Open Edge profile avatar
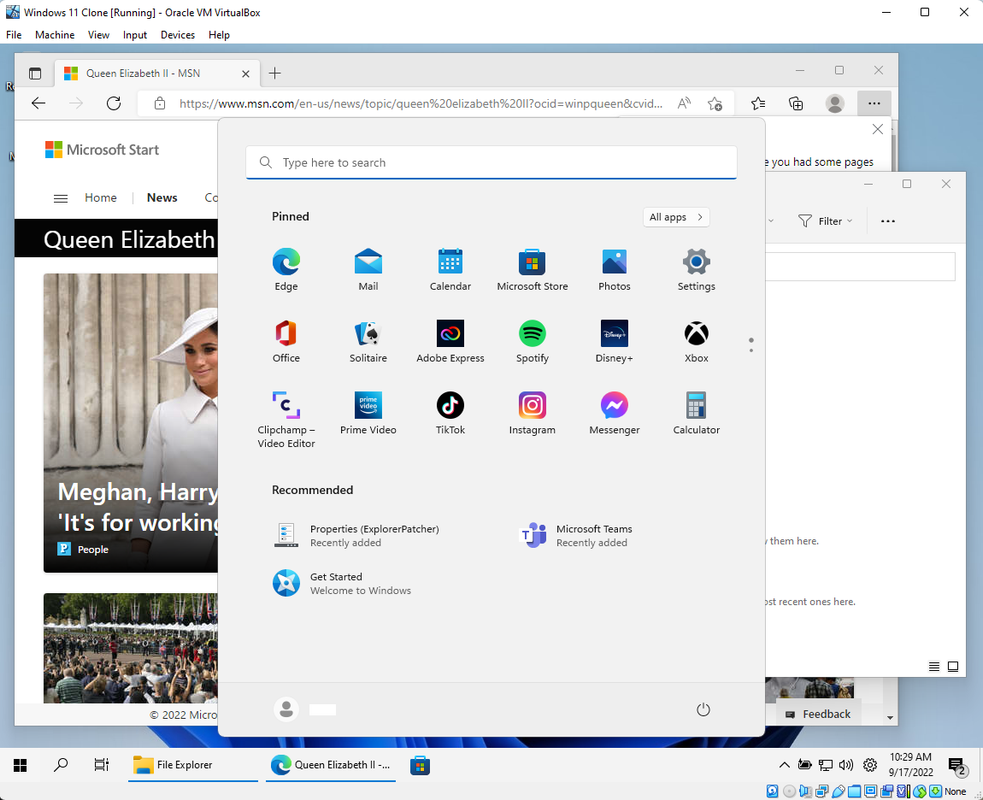 coord(834,103)
